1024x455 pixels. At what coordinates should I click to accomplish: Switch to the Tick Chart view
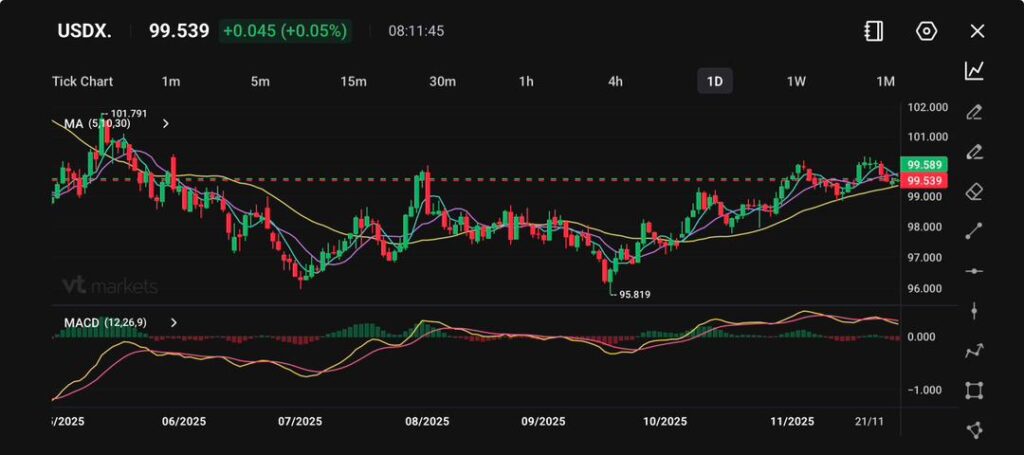point(83,81)
